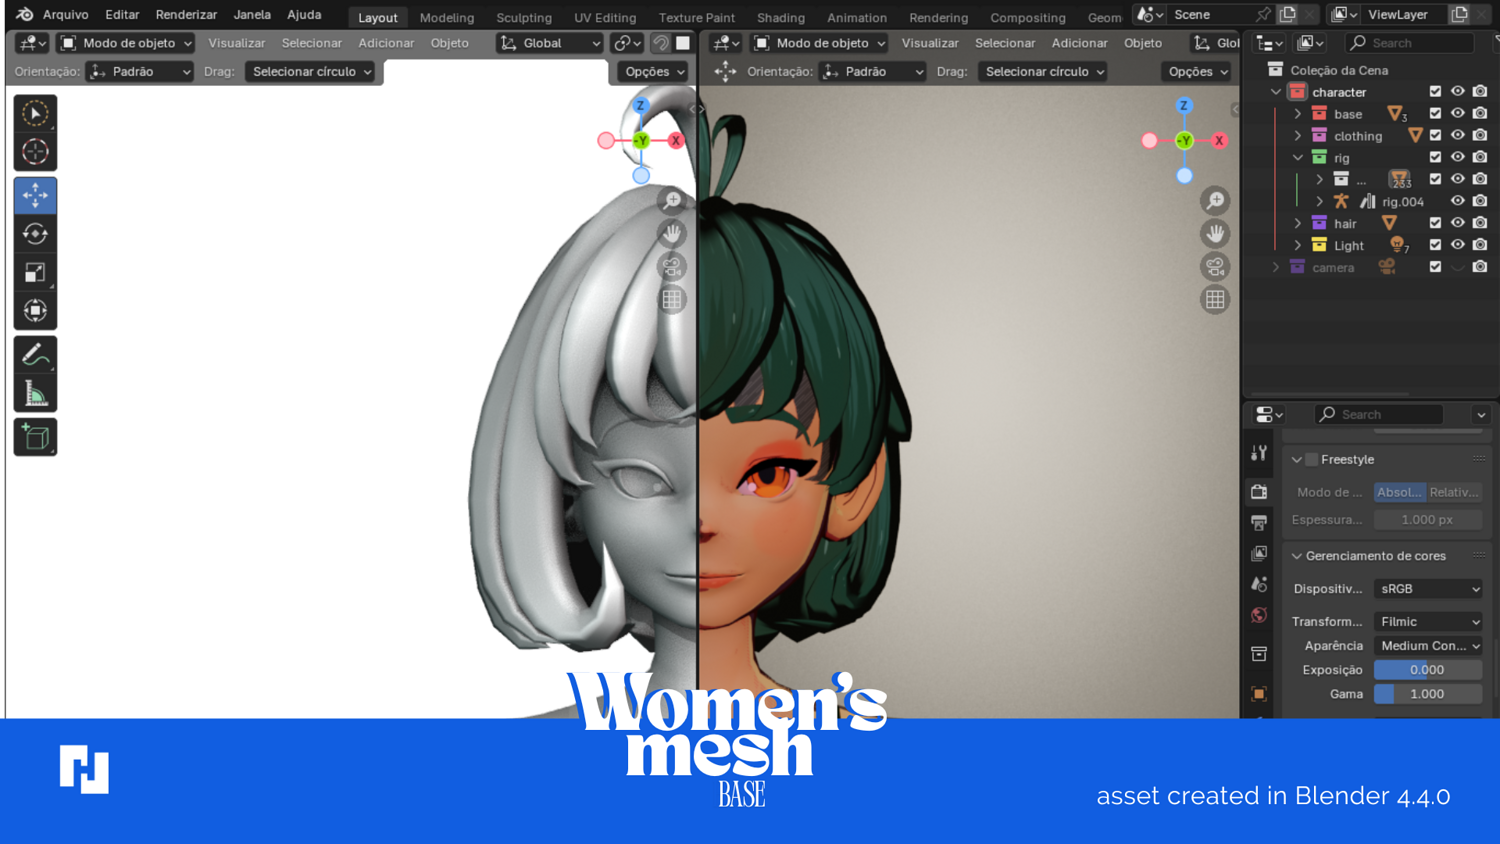Click Objeto in the colored viewport header

point(1143,43)
